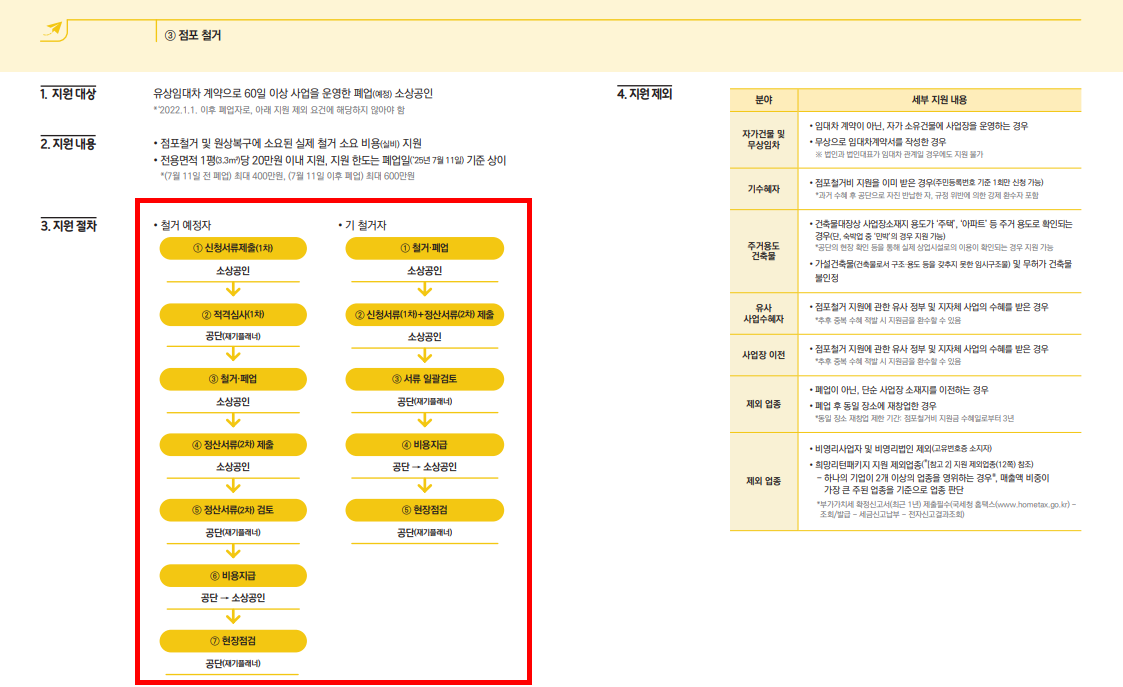Click the ⑤ 현장점검 step pill
This screenshot has width=1123, height=687.
click(x=425, y=510)
